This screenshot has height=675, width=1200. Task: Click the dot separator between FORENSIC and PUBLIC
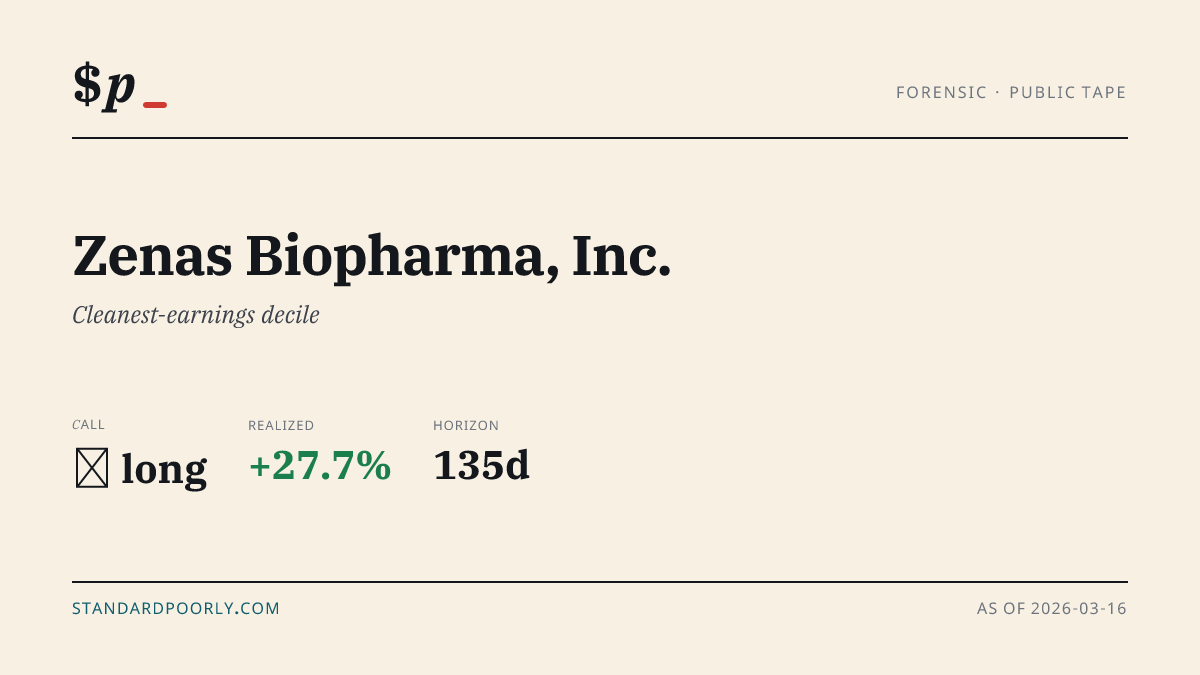pos(998,92)
